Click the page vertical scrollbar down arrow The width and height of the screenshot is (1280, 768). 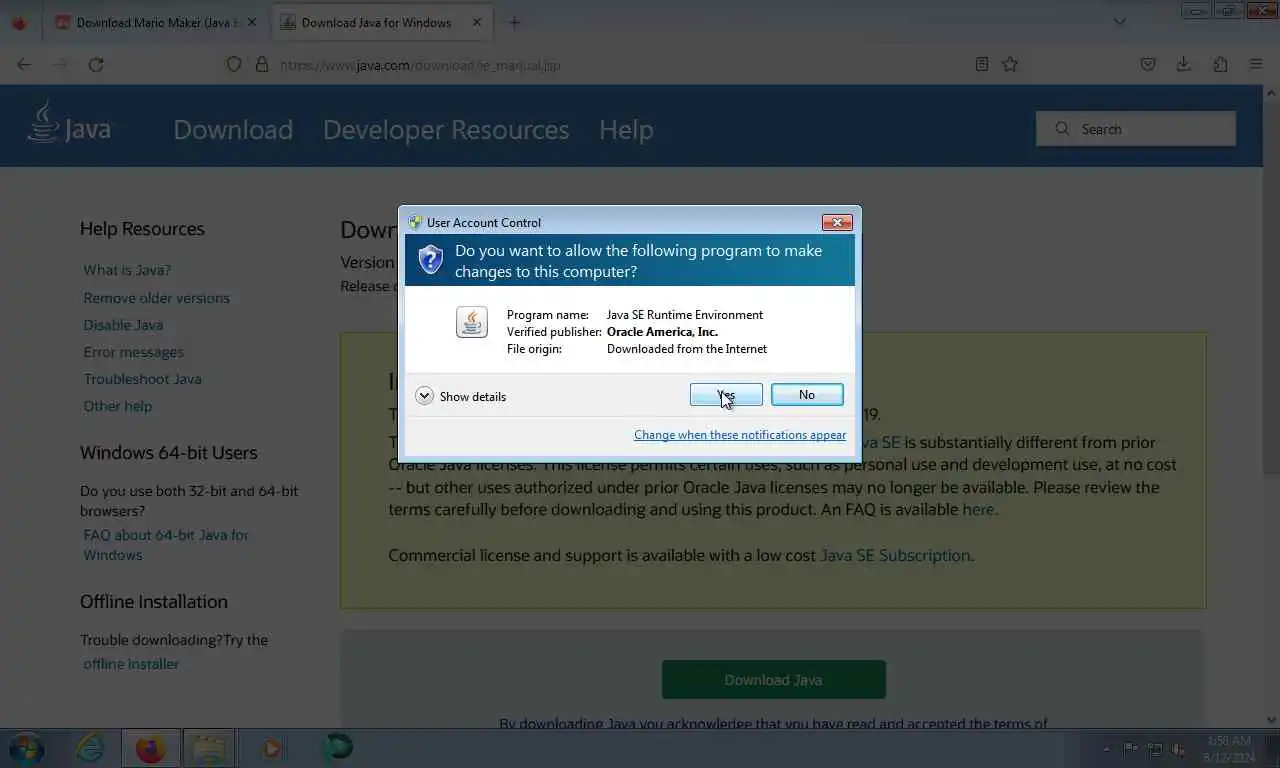(1272, 720)
